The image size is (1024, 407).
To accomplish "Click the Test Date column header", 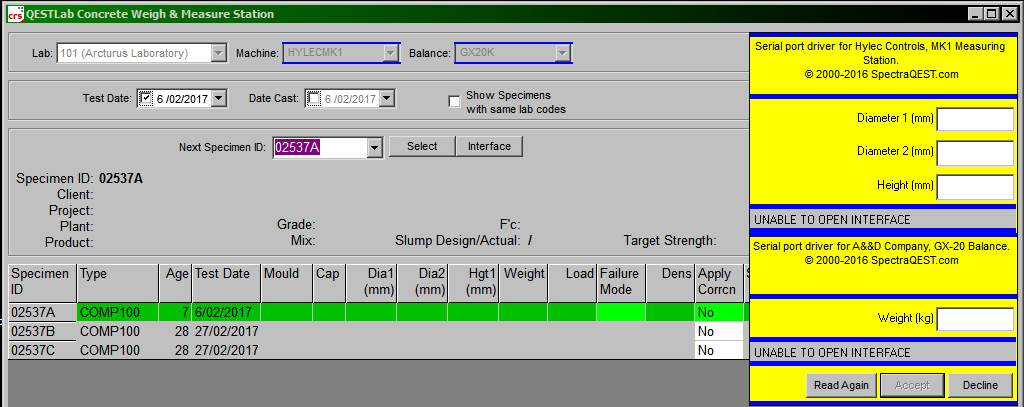I will (x=222, y=274).
